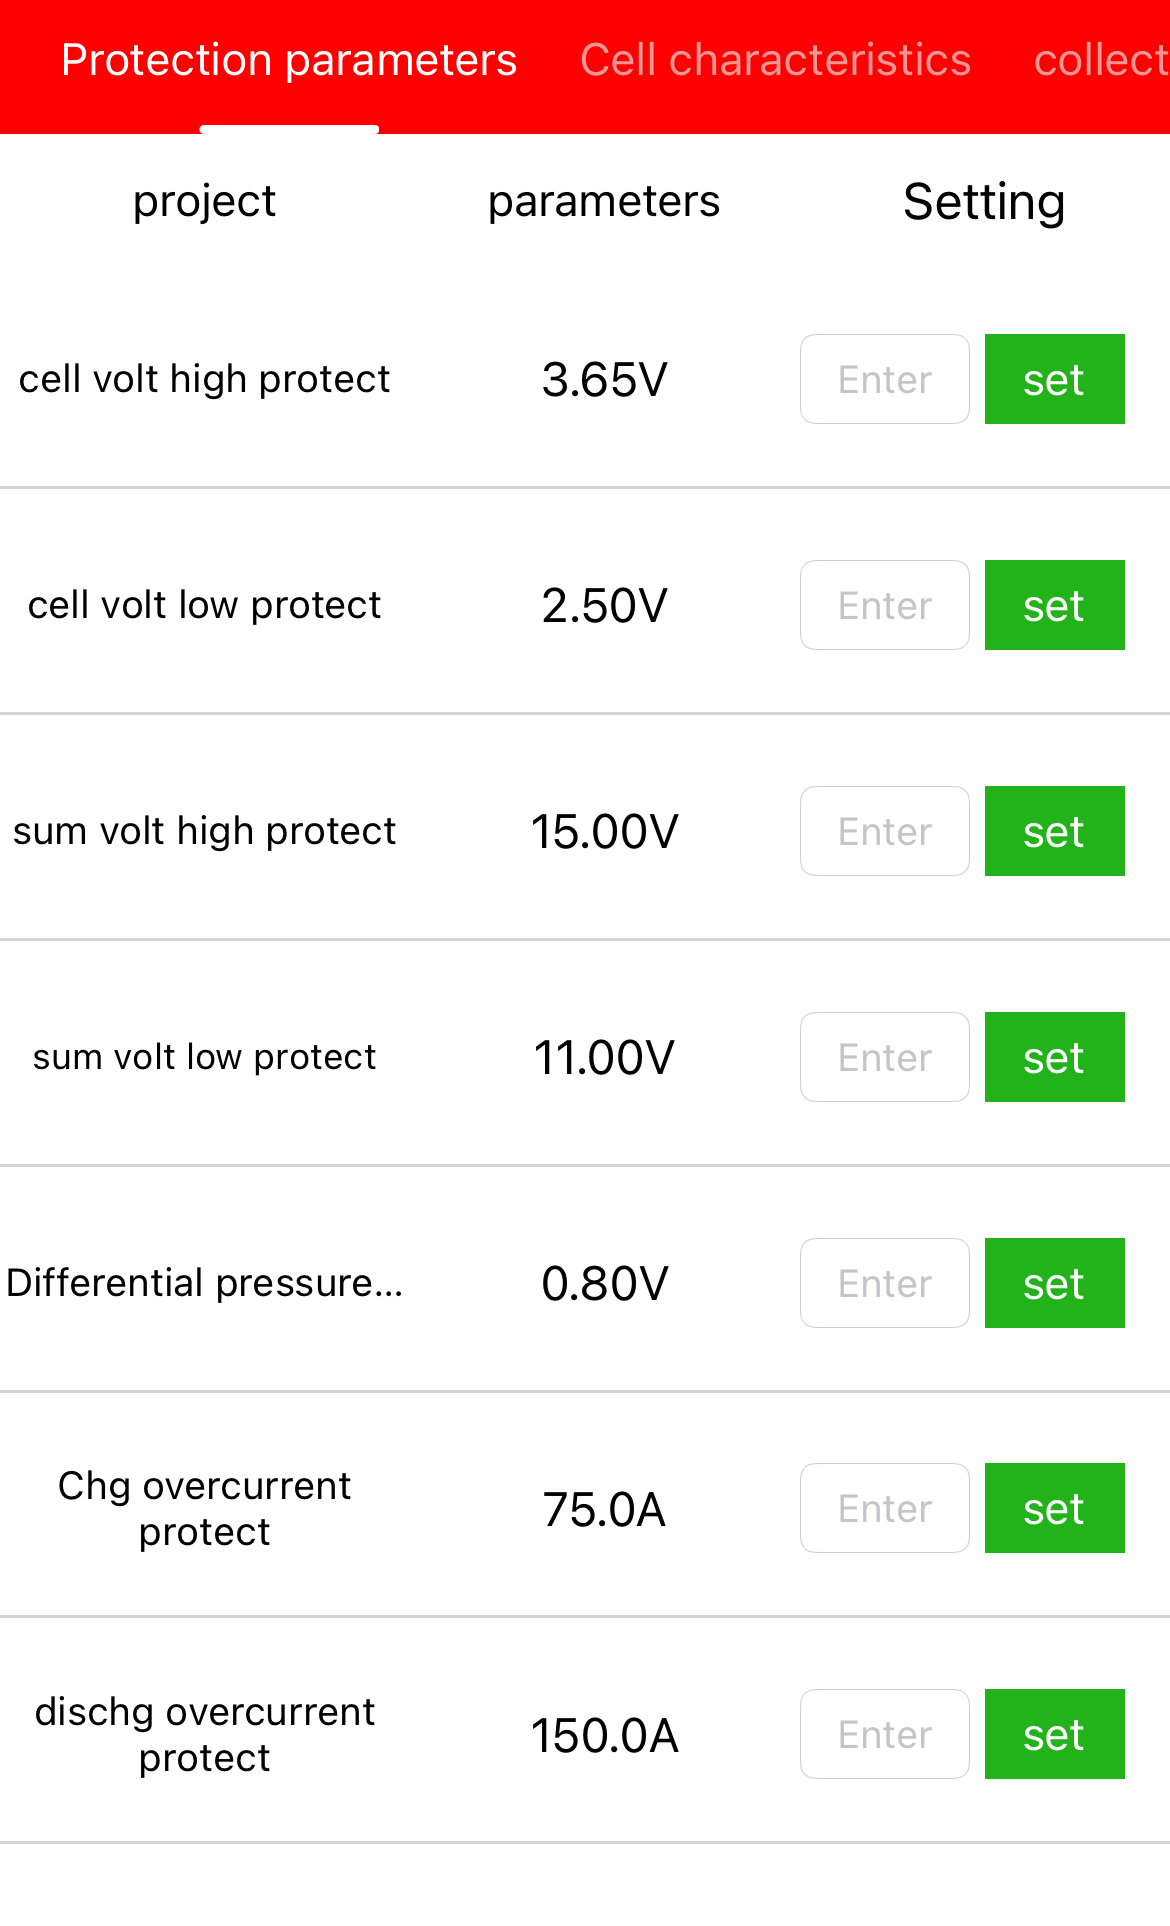Tap the truncated Differential pressure label
Screen dimensions: 1170x1926
coord(205,1283)
